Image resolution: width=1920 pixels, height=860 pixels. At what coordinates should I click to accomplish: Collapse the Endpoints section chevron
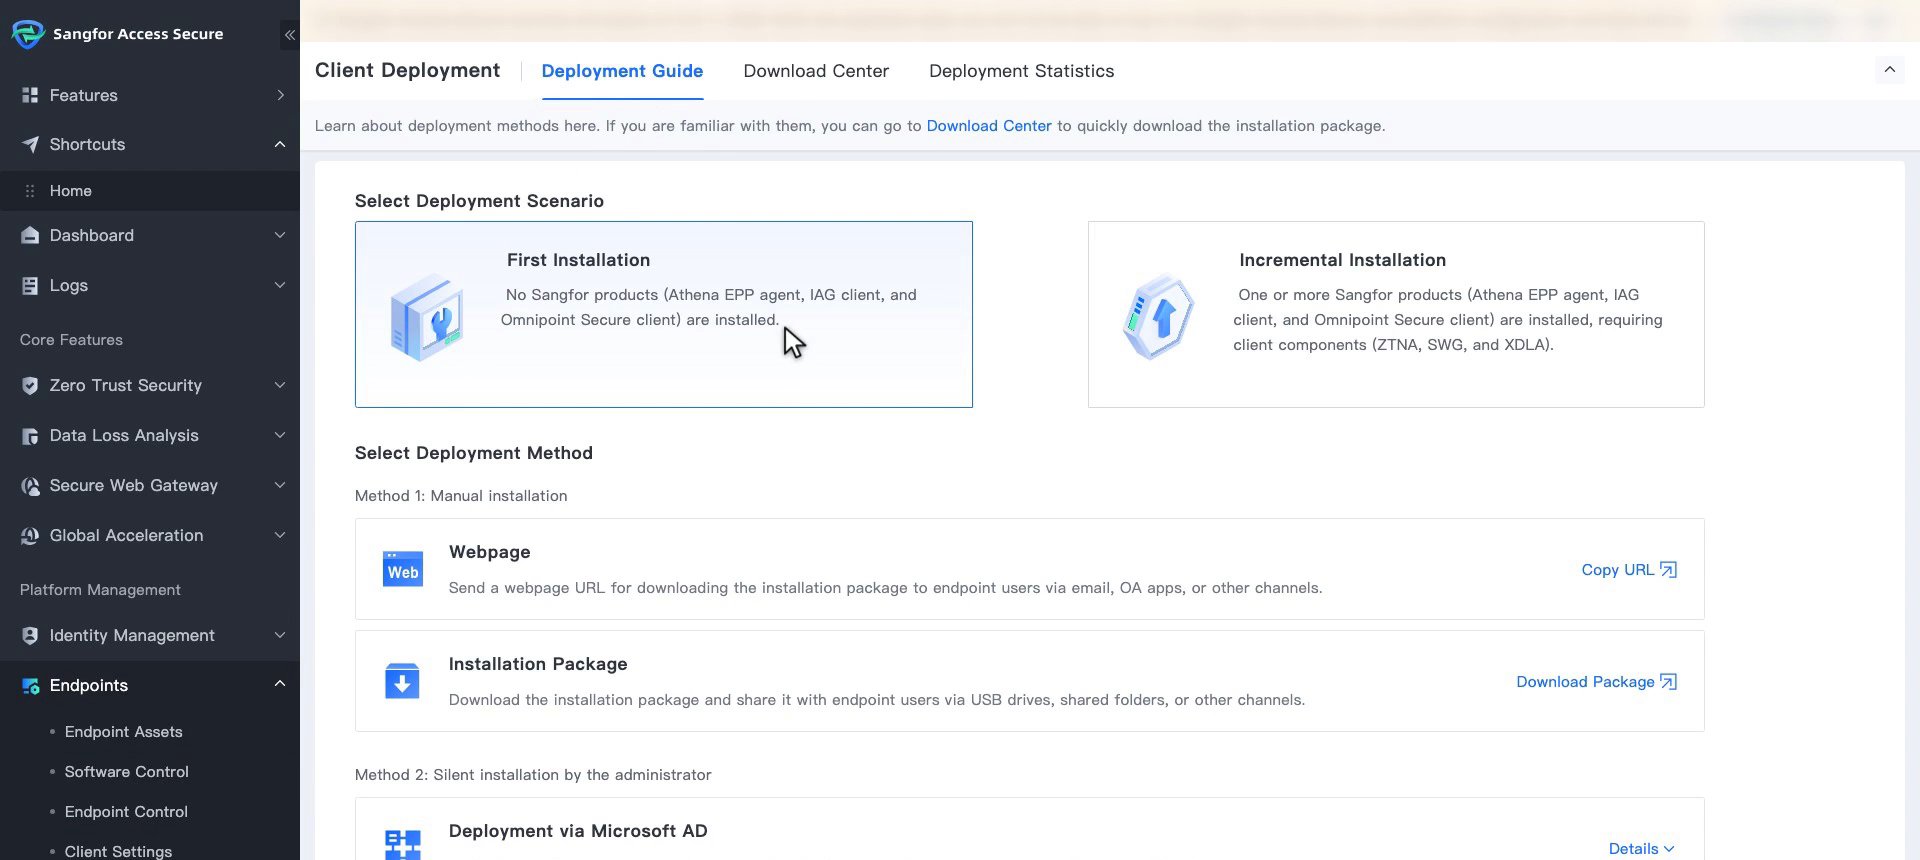(280, 684)
